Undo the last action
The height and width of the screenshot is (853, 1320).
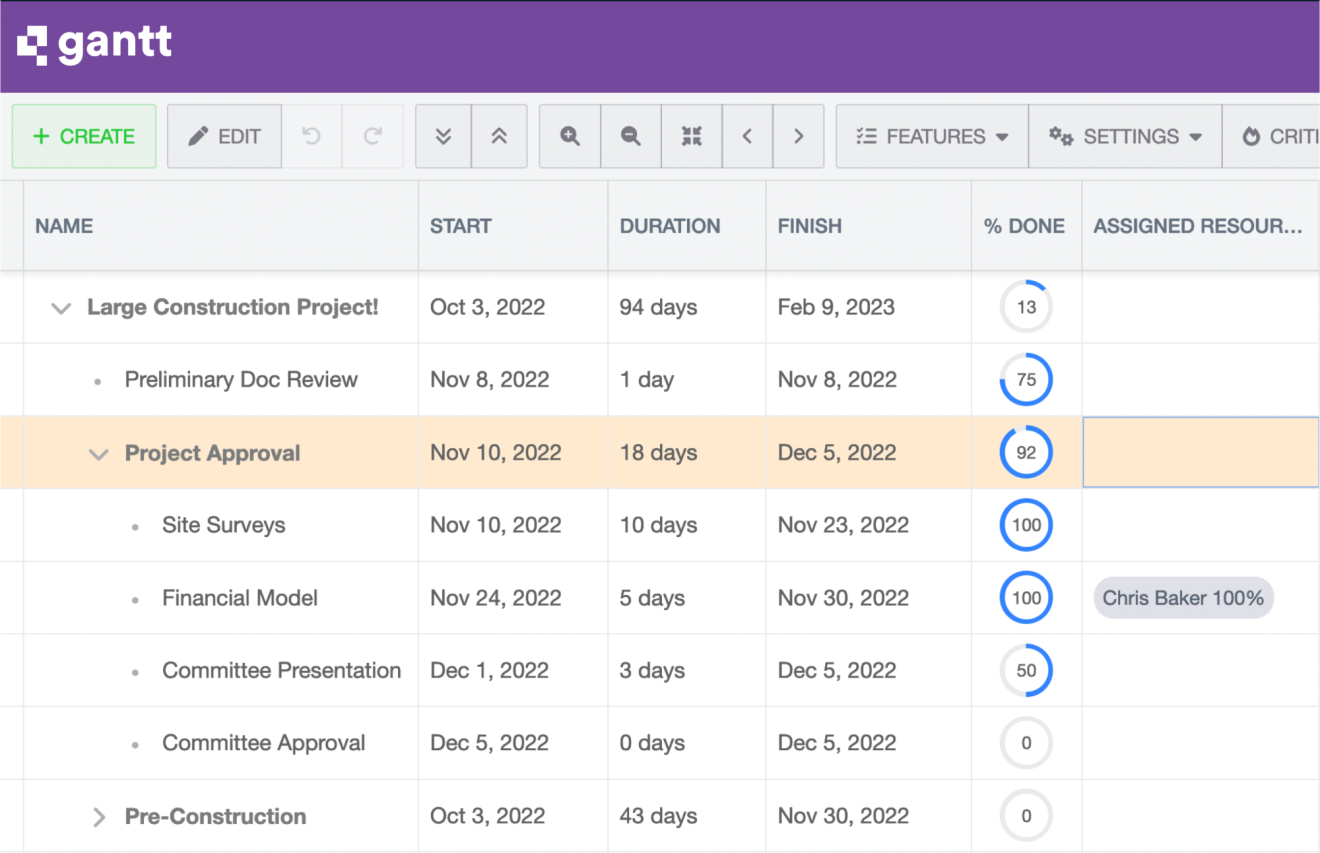click(311, 136)
